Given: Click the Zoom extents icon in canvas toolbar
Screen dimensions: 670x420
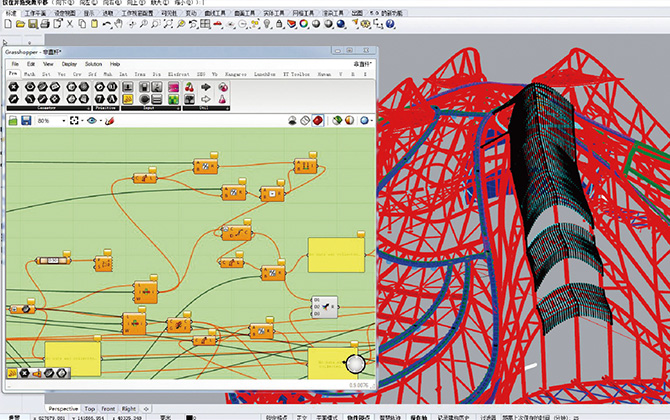Looking at the screenshot, I should 75,121.
